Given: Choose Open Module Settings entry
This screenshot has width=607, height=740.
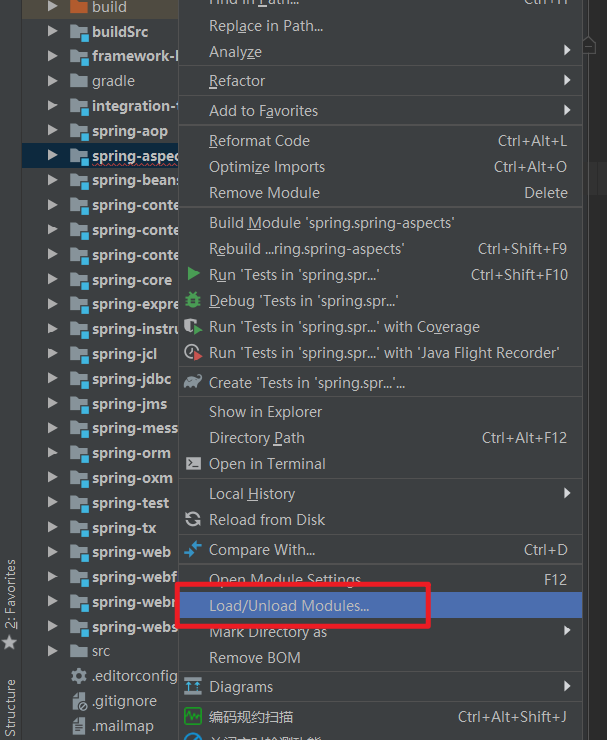Looking at the screenshot, I should pos(380,579).
